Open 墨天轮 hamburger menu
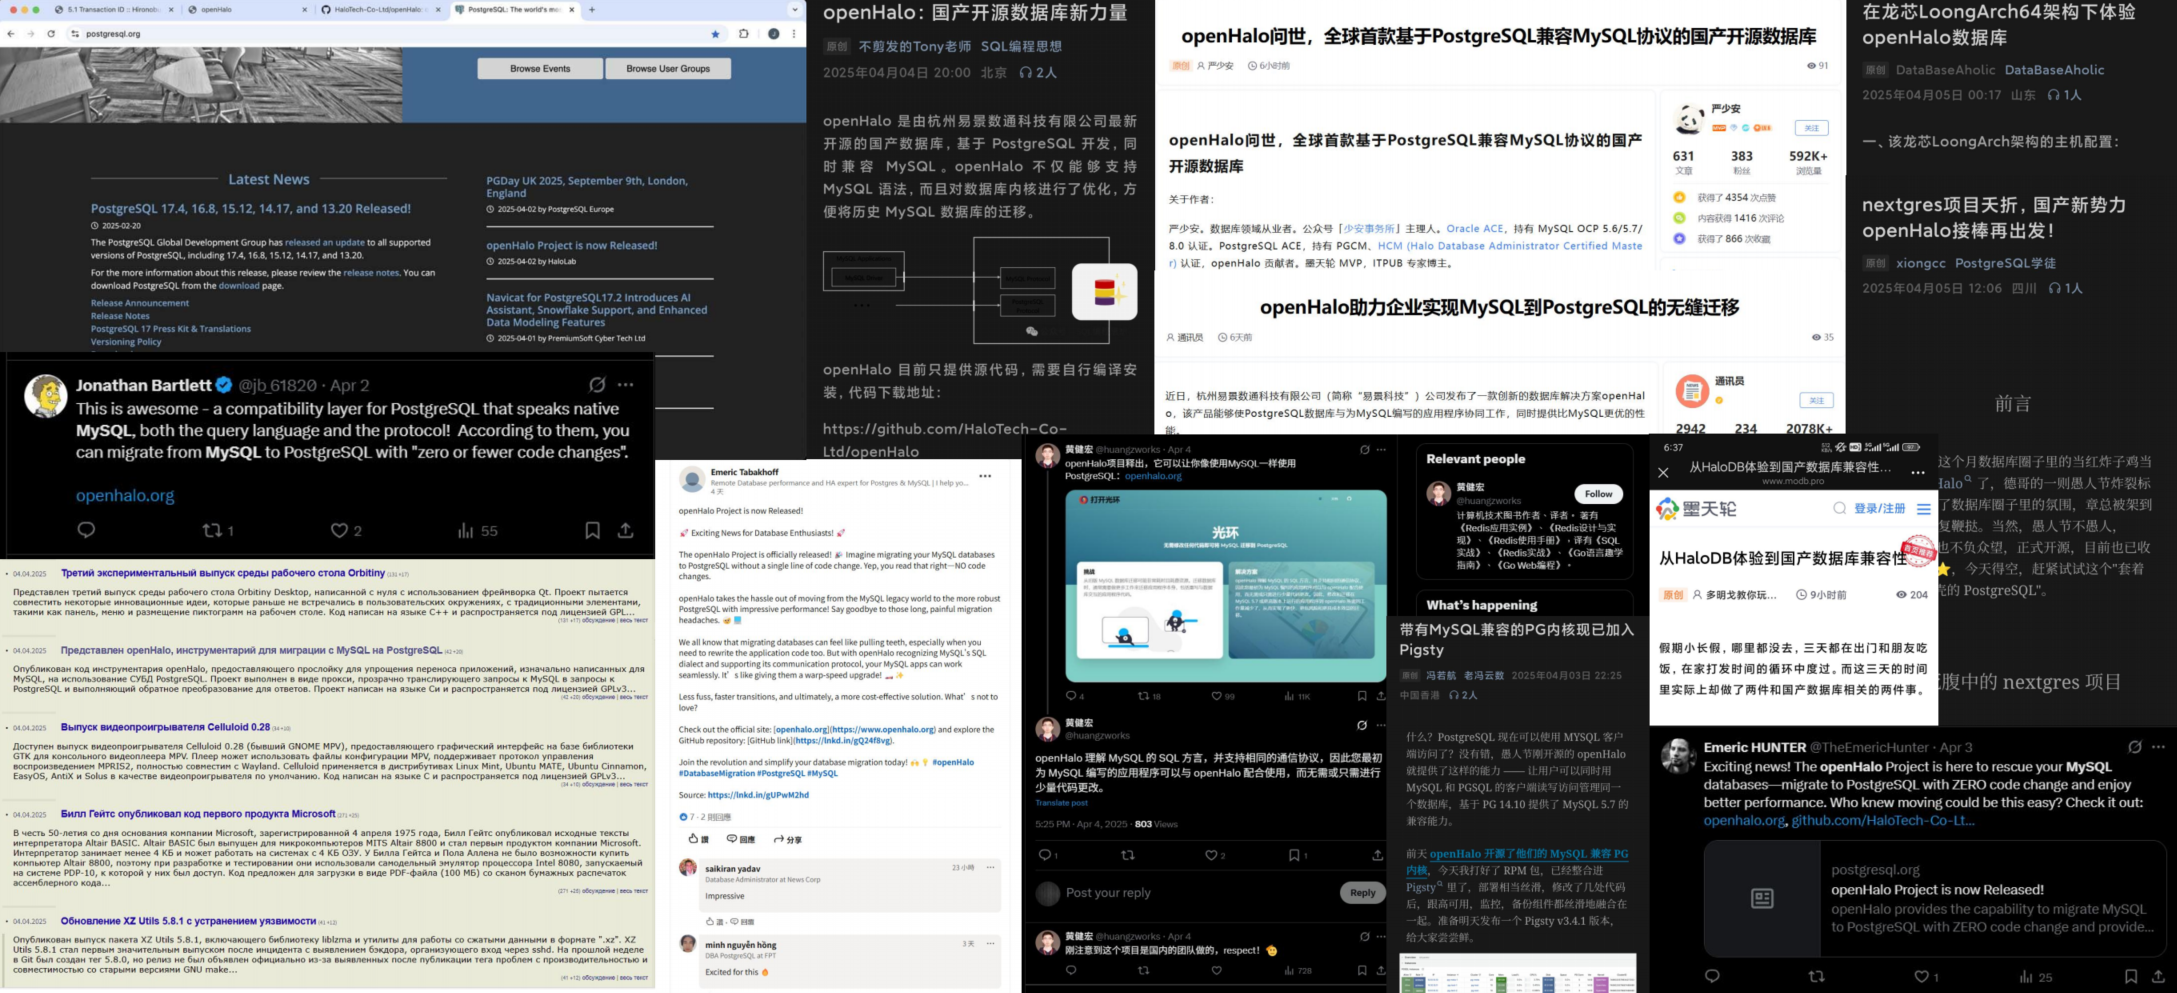Viewport: 2177px width, 993px height. (1923, 509)
